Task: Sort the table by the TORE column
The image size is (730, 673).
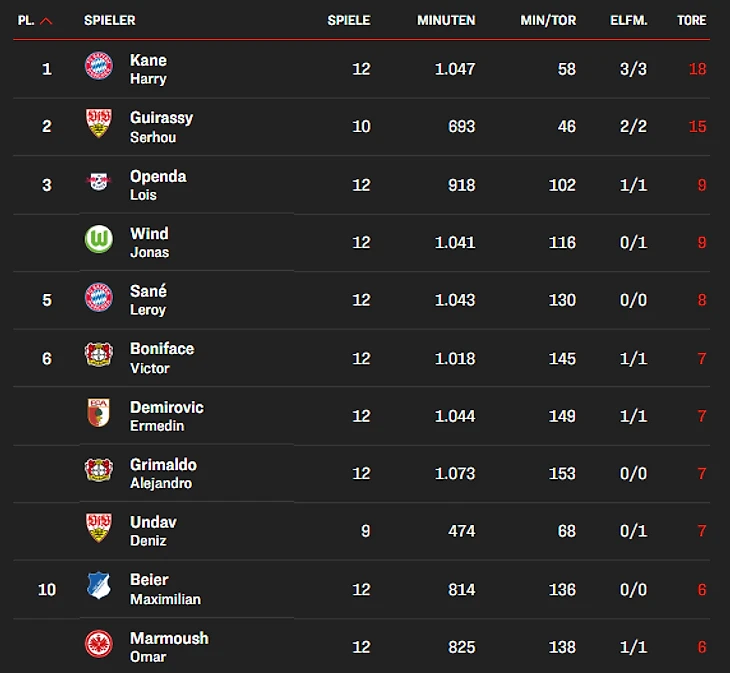Action: [x=691, y=20]
